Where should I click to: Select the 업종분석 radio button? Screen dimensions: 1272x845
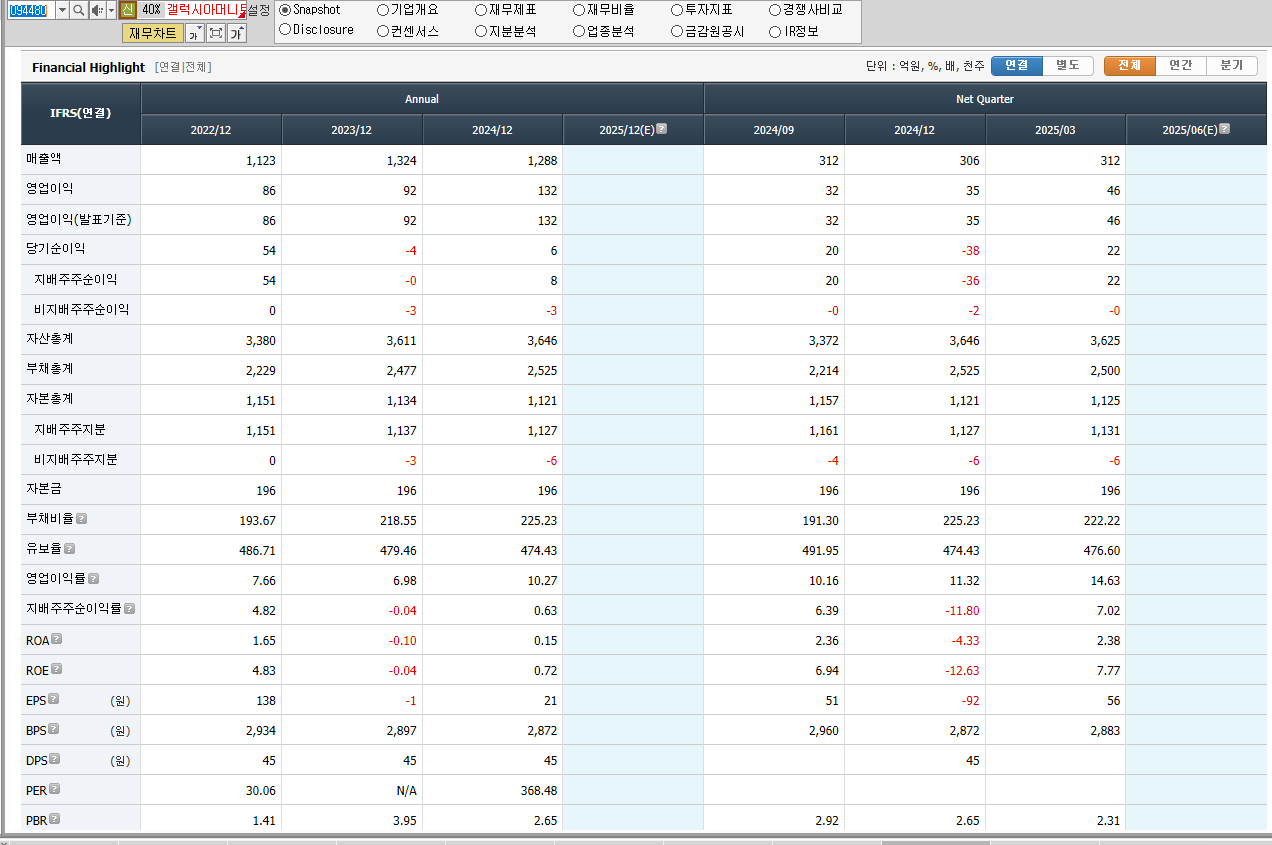point(579,31)
